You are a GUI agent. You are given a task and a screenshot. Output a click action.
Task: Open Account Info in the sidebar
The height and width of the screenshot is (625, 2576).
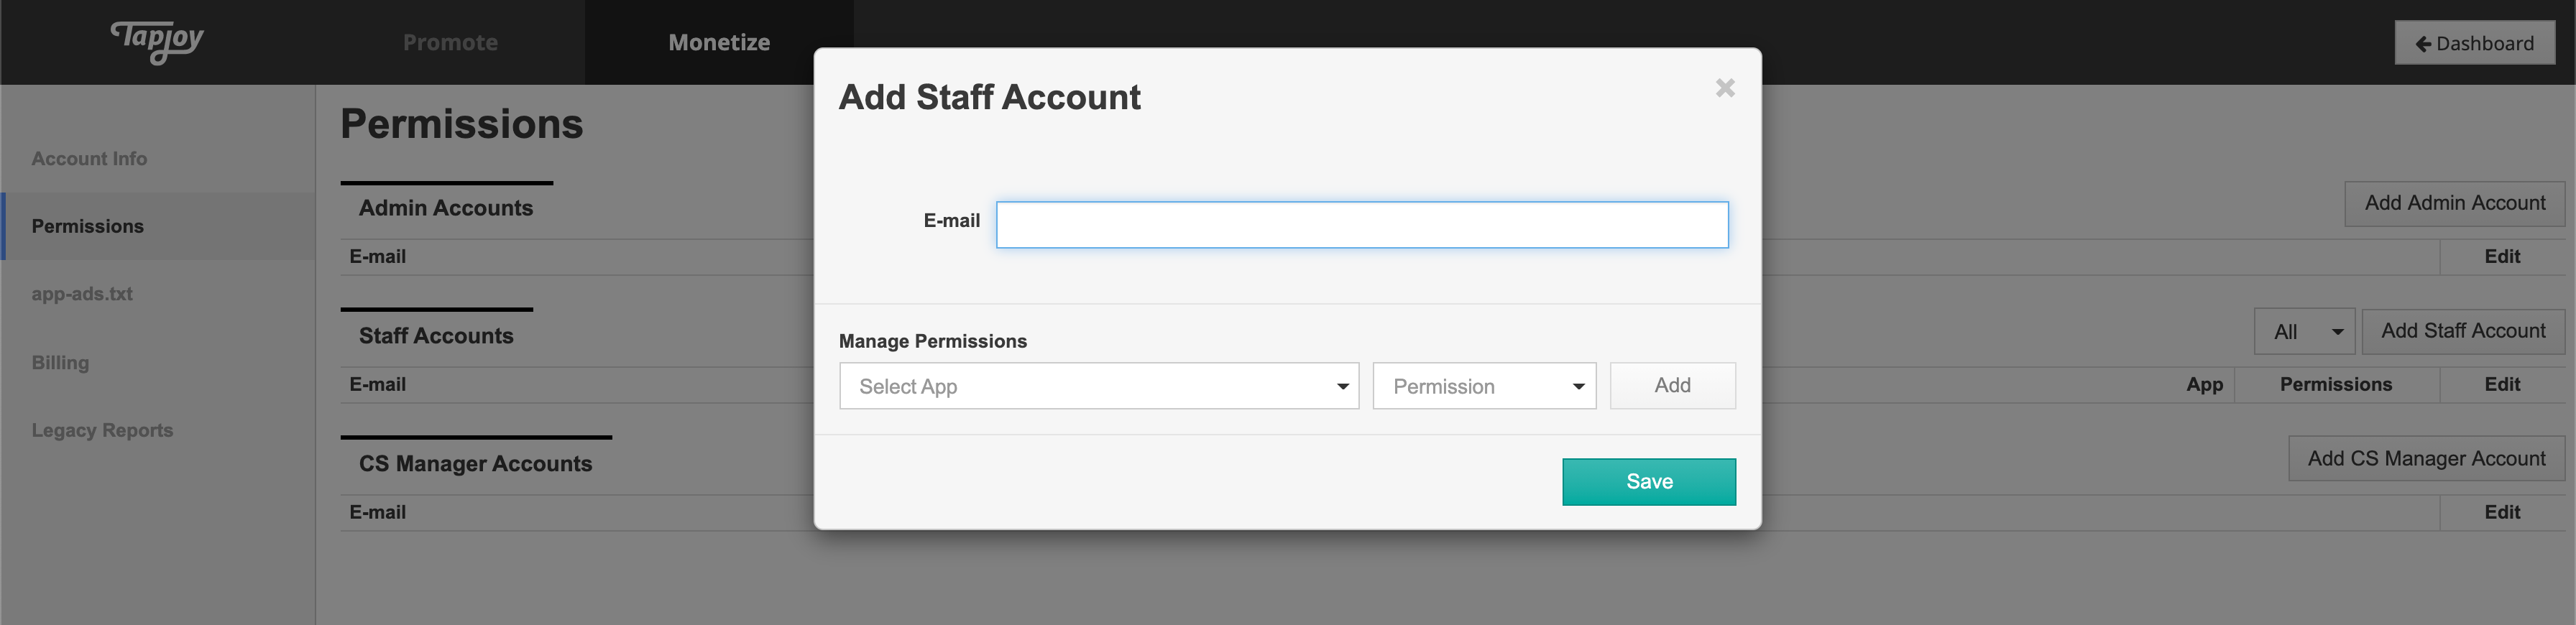tap(89, 159)
